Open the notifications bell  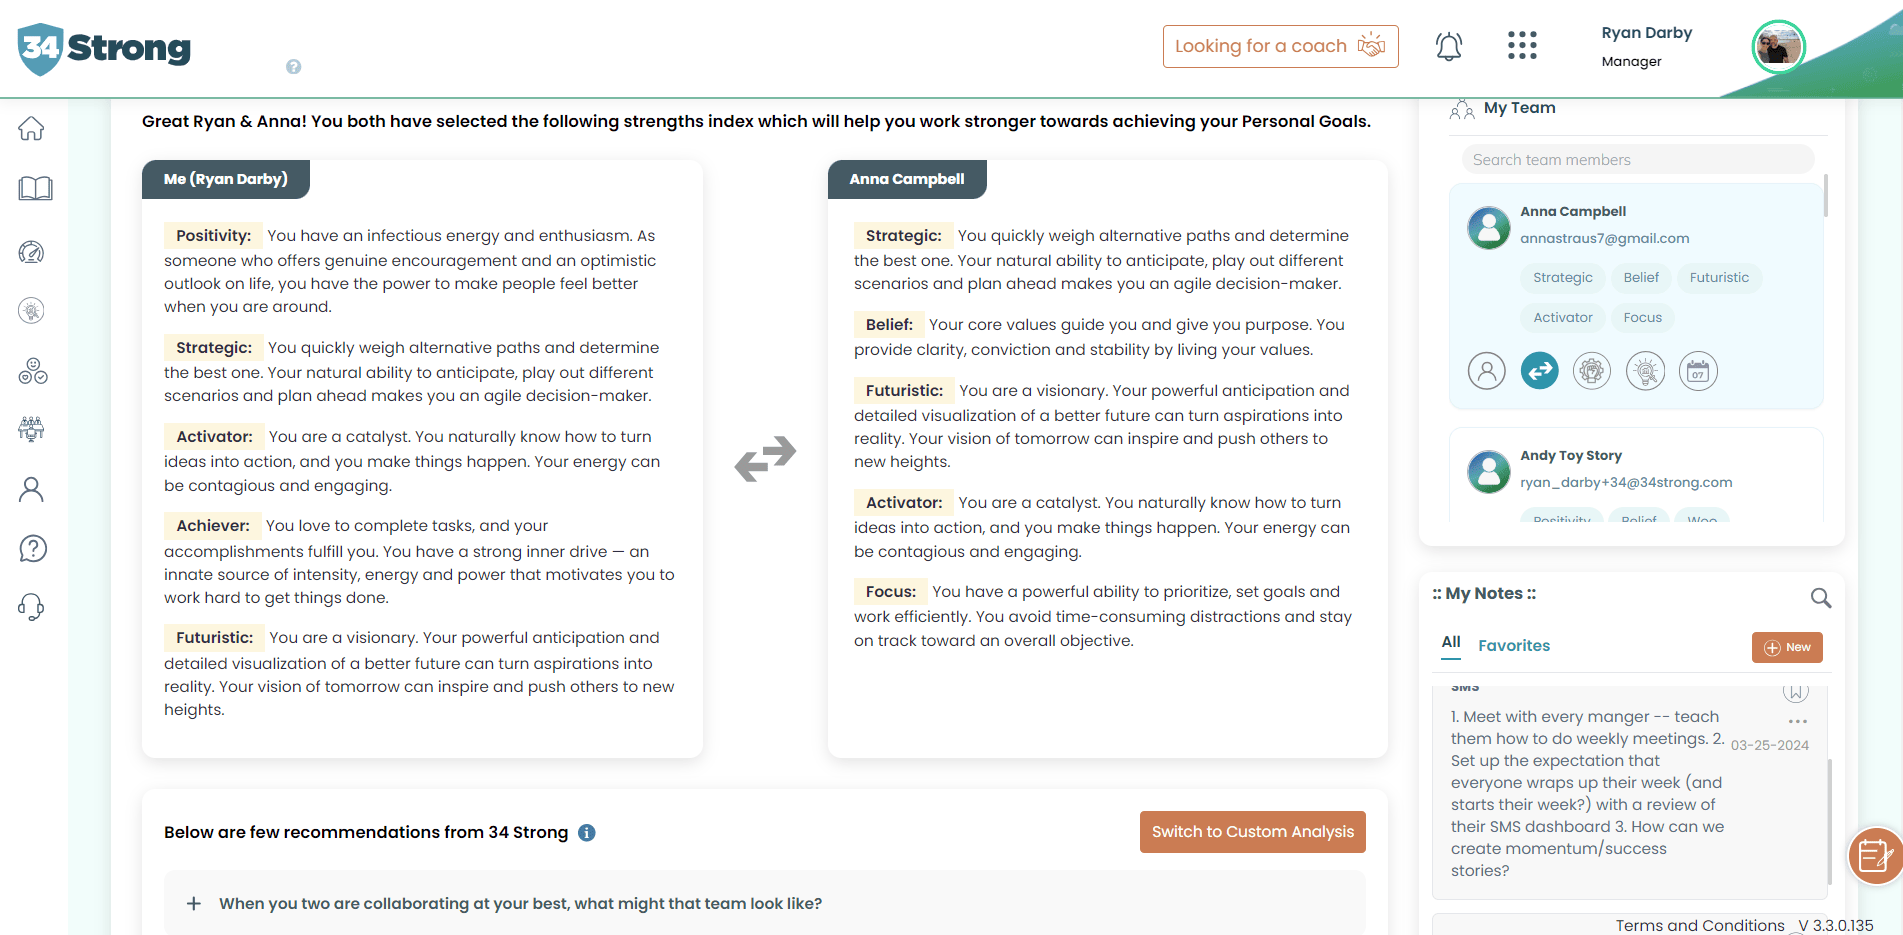1449,46
